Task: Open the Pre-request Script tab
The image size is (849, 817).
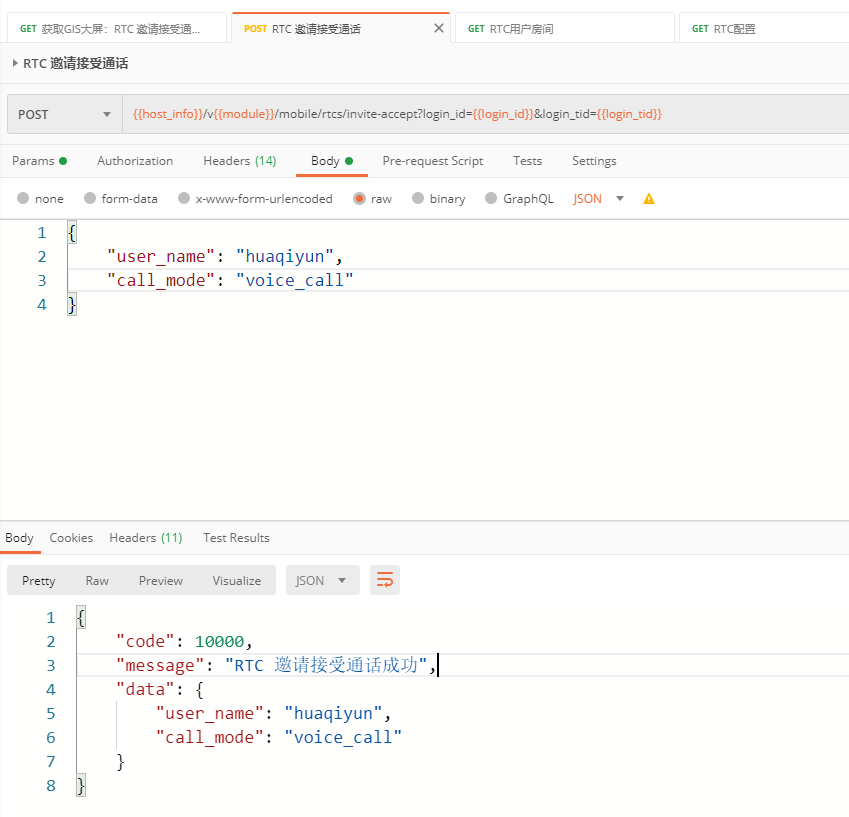Action: 432,161
